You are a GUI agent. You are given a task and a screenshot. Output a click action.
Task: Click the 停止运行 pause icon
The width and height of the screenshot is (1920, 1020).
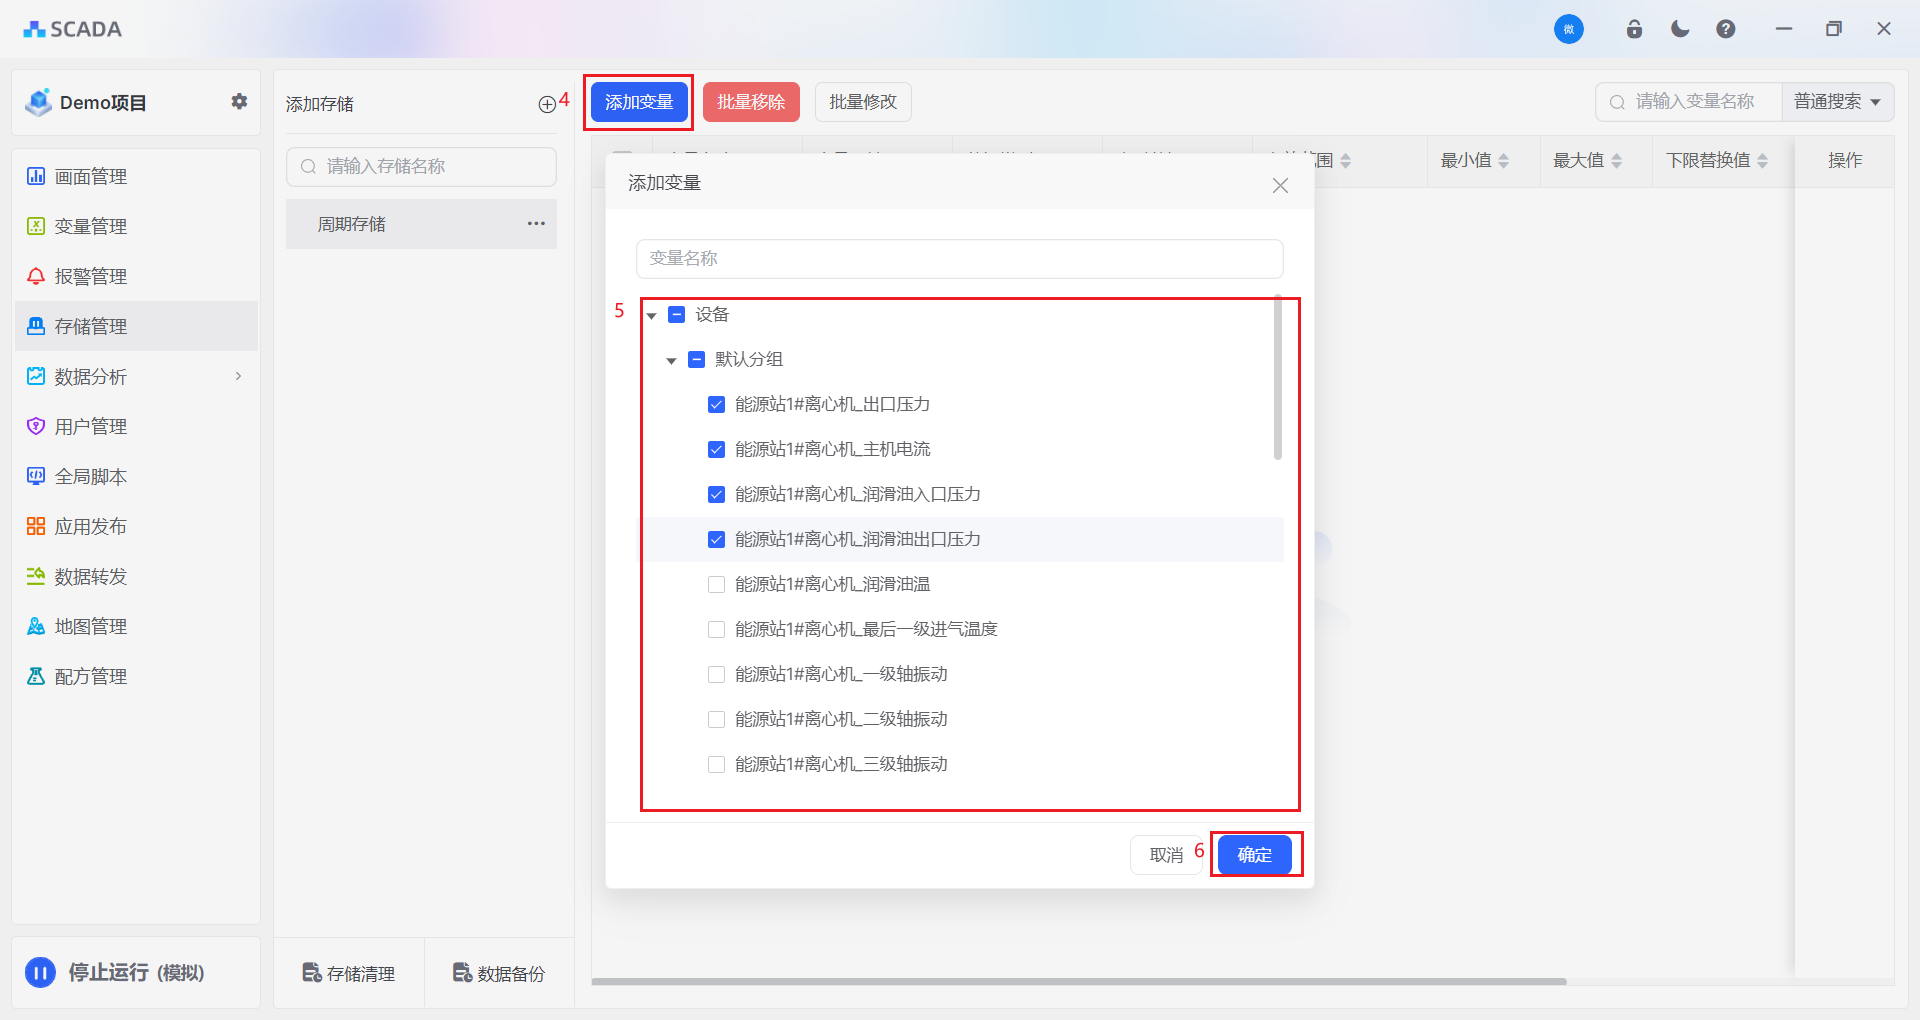click(40, 972)
